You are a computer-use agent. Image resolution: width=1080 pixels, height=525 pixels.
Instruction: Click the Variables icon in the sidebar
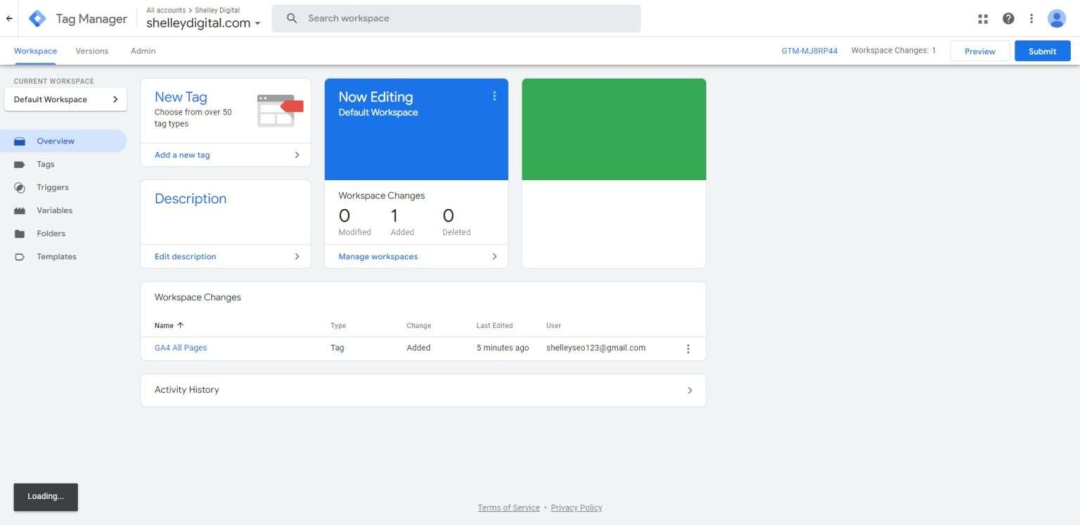click(x=19, y=211)
